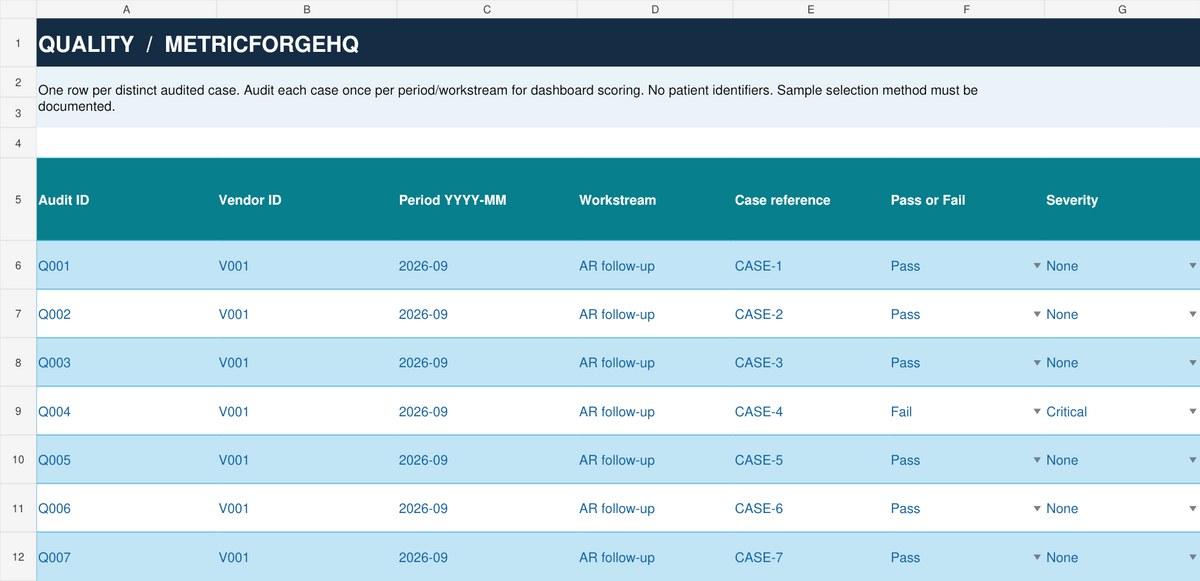Open Severity dropdown arrow for Q003
Image resolution: width=1200 pixels, height=581 pixels.
pyautogui.click(x=1192, y=363)
